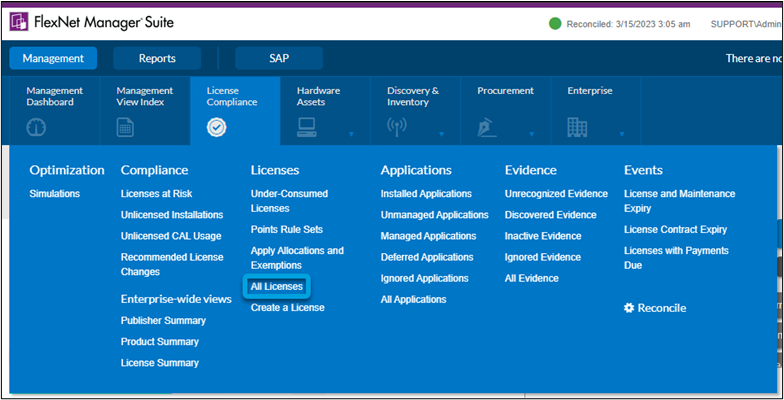This screenshot has height=400, width=784.
Task: Switch to the Reports tab
Action: [x=157, y=58]
